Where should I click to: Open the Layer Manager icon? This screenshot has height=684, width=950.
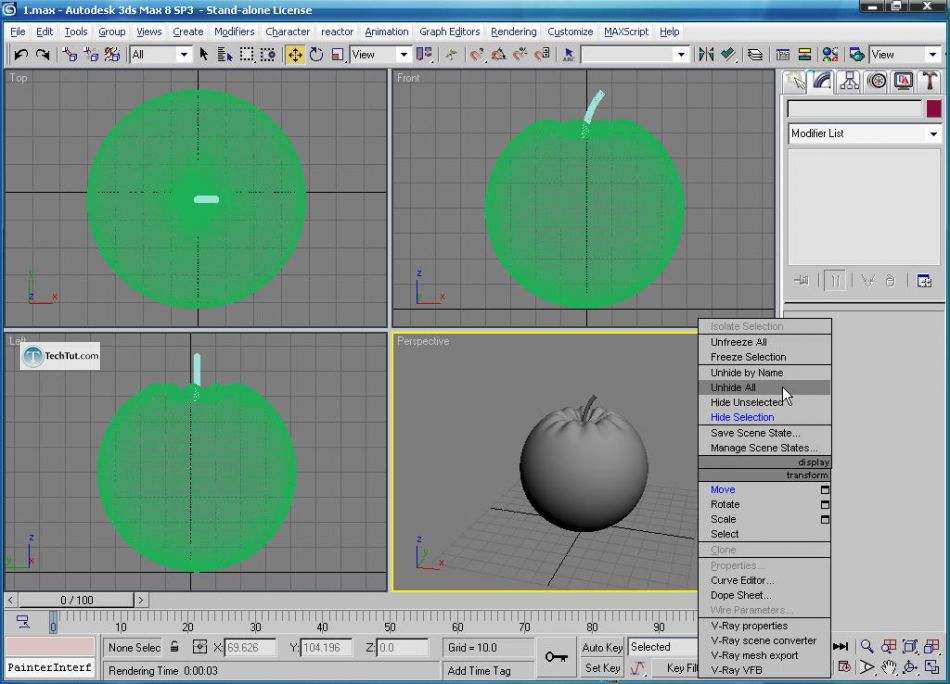[755, 55]
